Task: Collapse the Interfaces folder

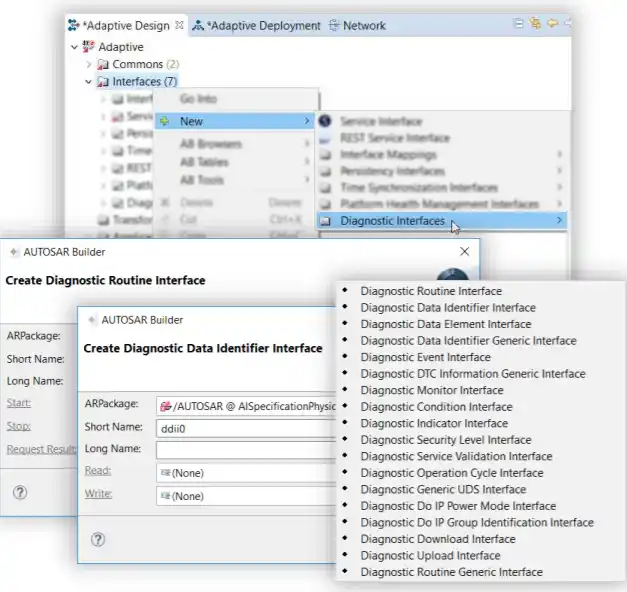Action: (88, 82)
